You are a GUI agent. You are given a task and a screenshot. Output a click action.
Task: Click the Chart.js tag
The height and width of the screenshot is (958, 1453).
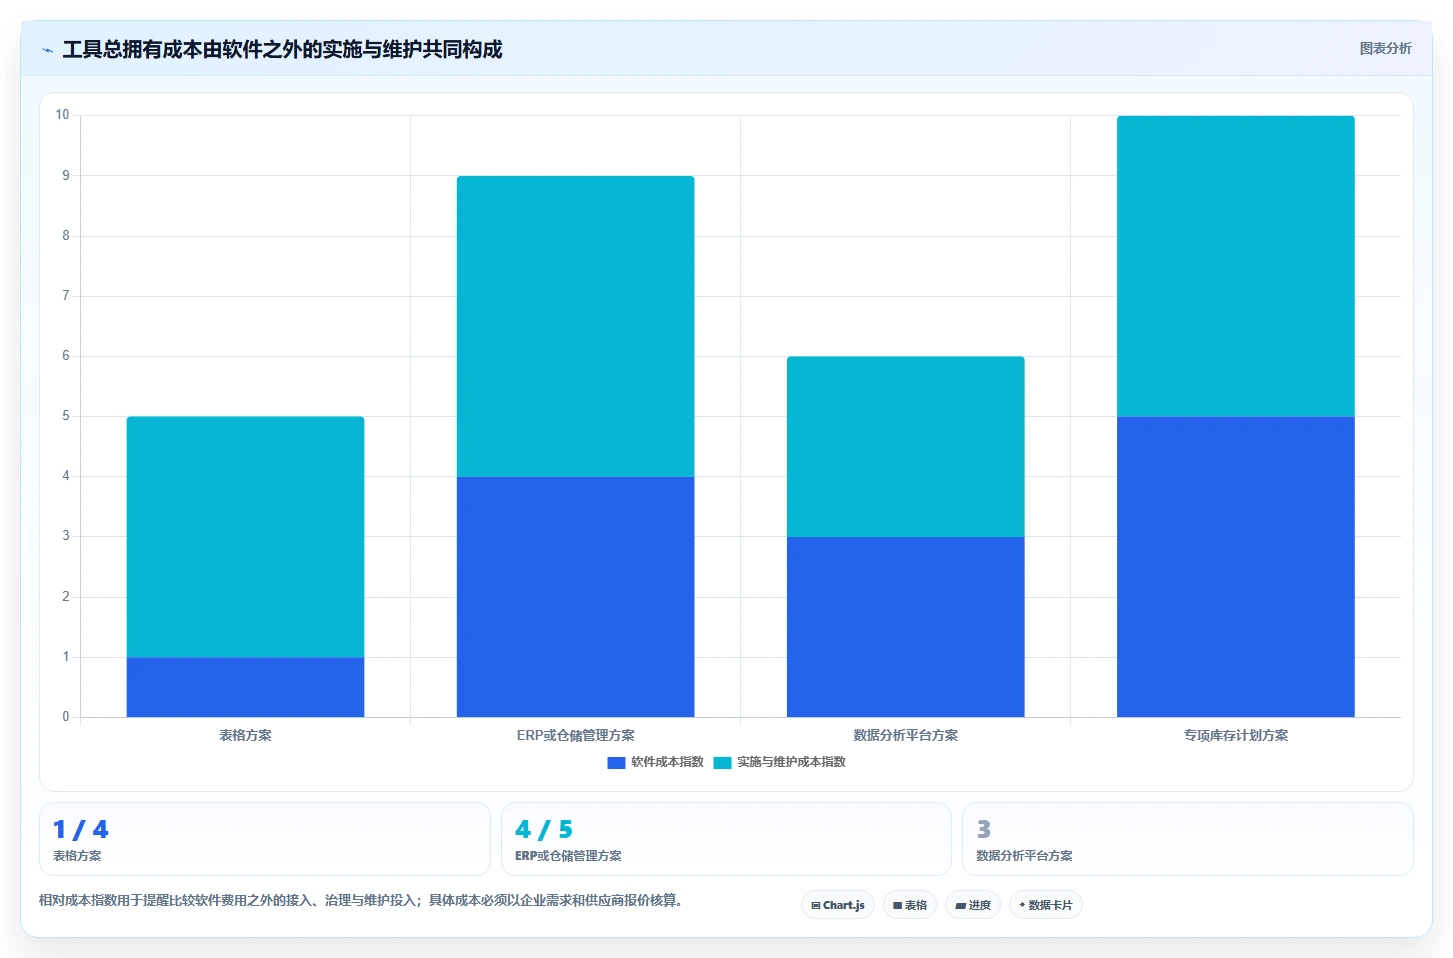point(838,905)
